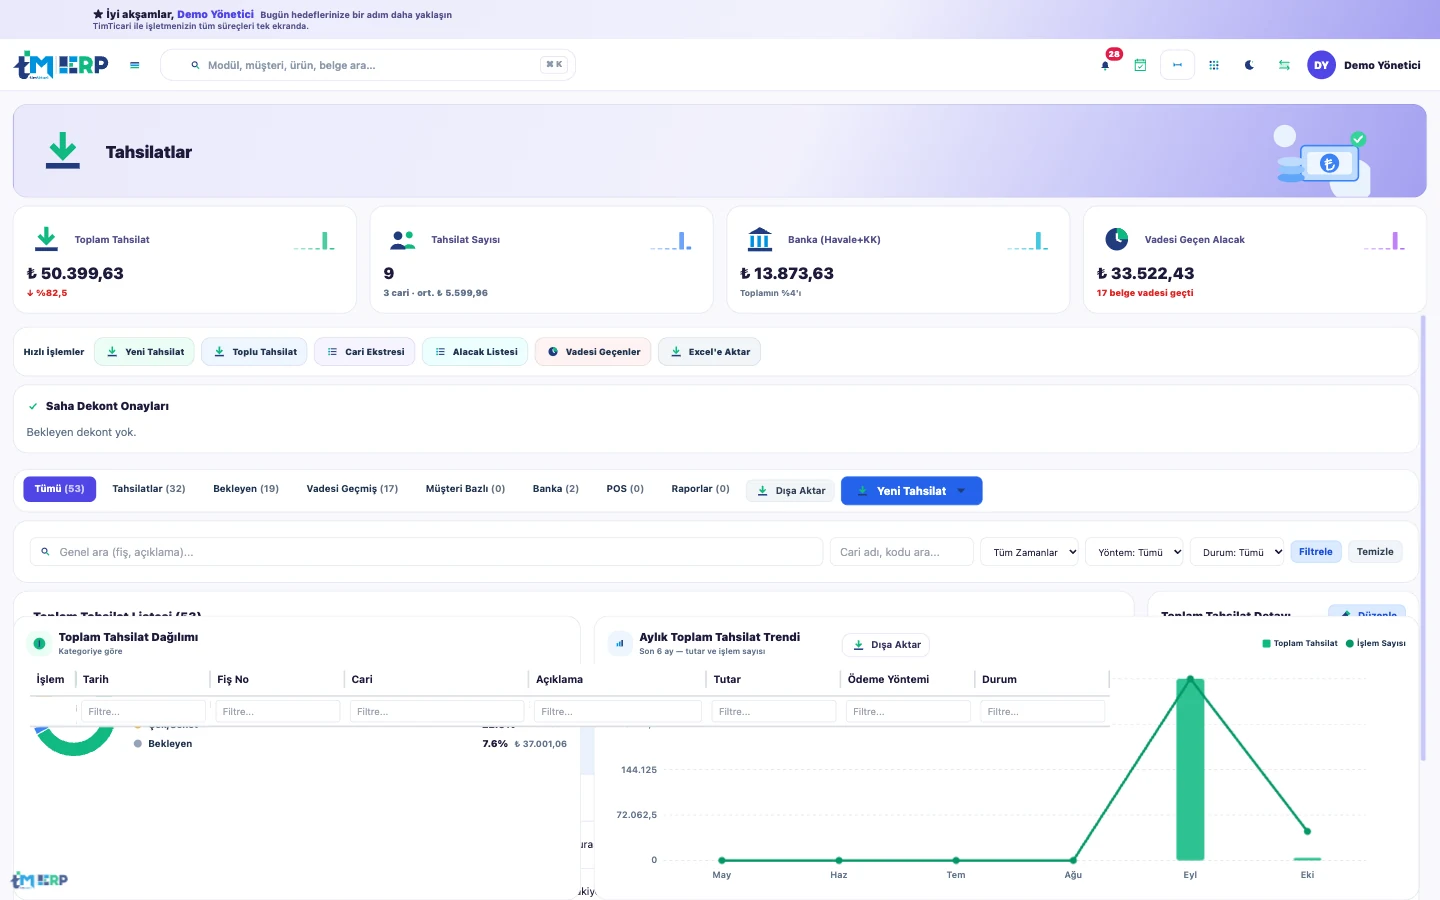1440x900 pixels.
Task: Click the Yeni Tahsilat quick action button
Action: click(x=144, y=352)
